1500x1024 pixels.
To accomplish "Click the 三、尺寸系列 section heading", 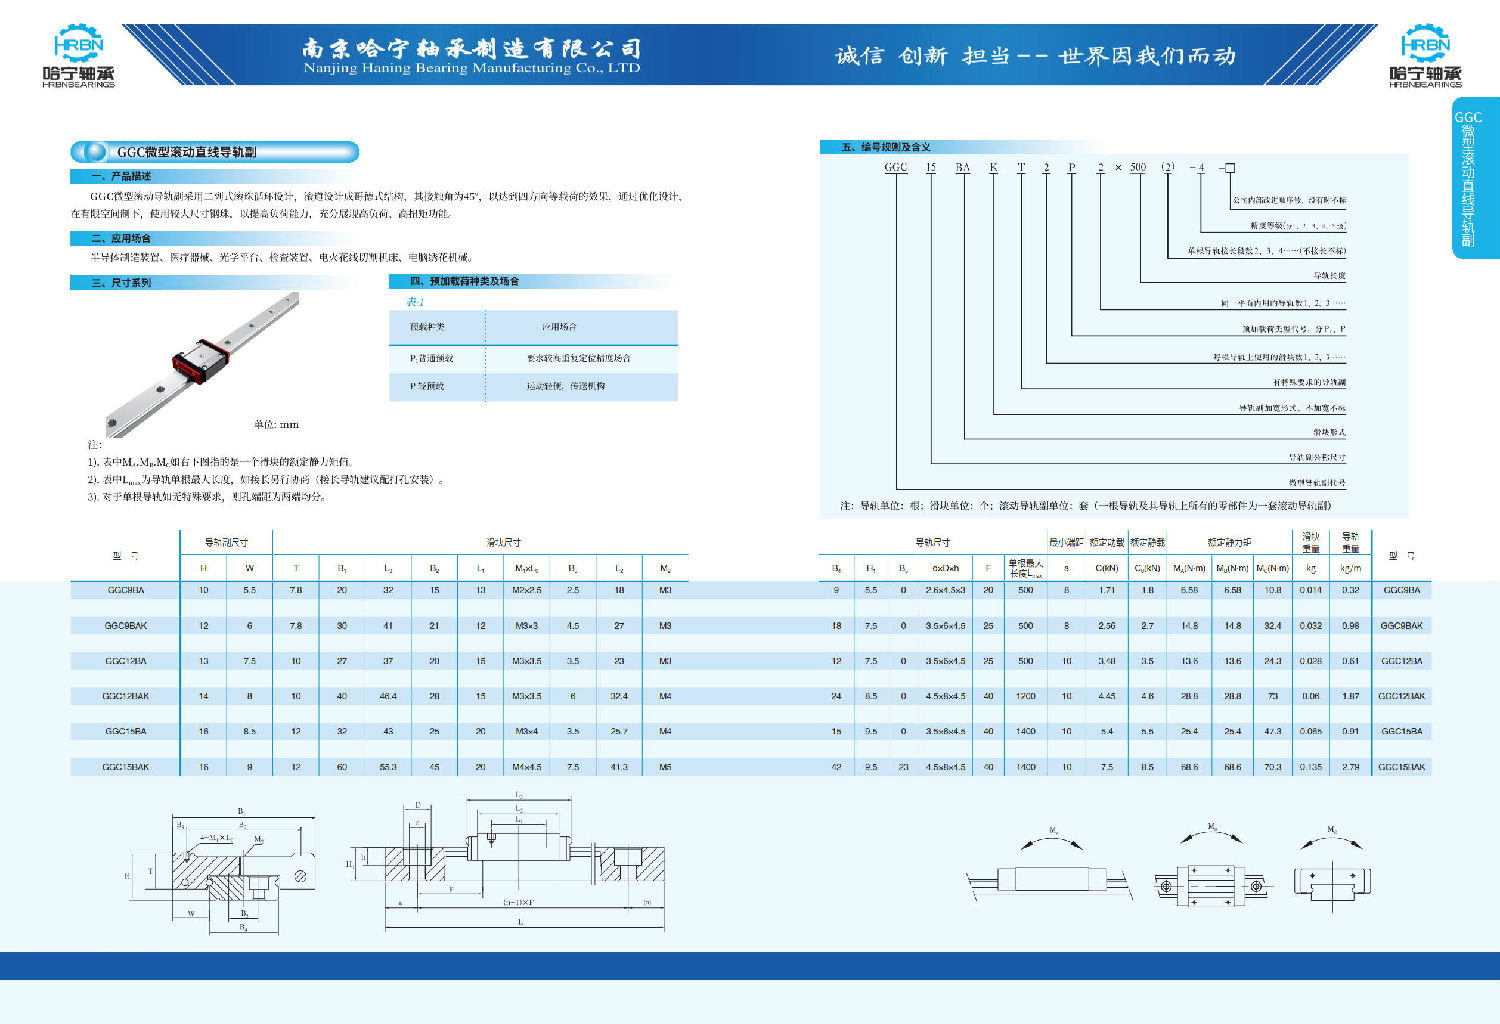I will pos(121,283).
